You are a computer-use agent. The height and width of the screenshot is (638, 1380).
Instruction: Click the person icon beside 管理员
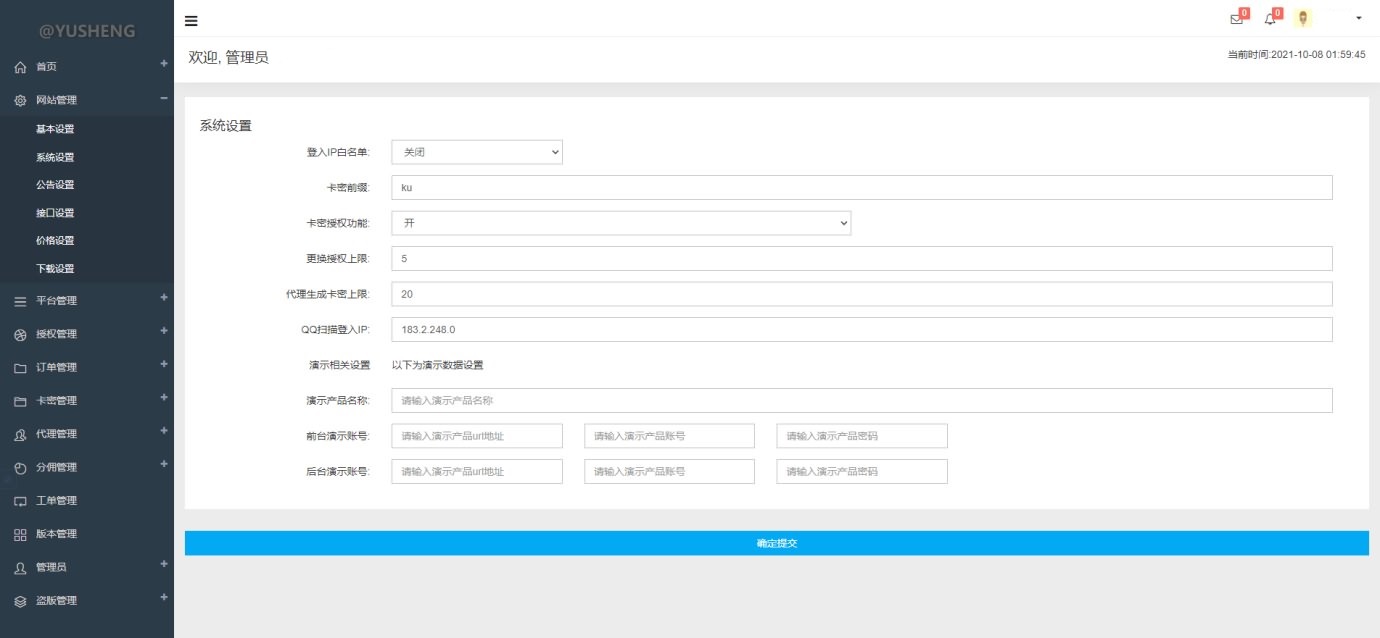20,568
